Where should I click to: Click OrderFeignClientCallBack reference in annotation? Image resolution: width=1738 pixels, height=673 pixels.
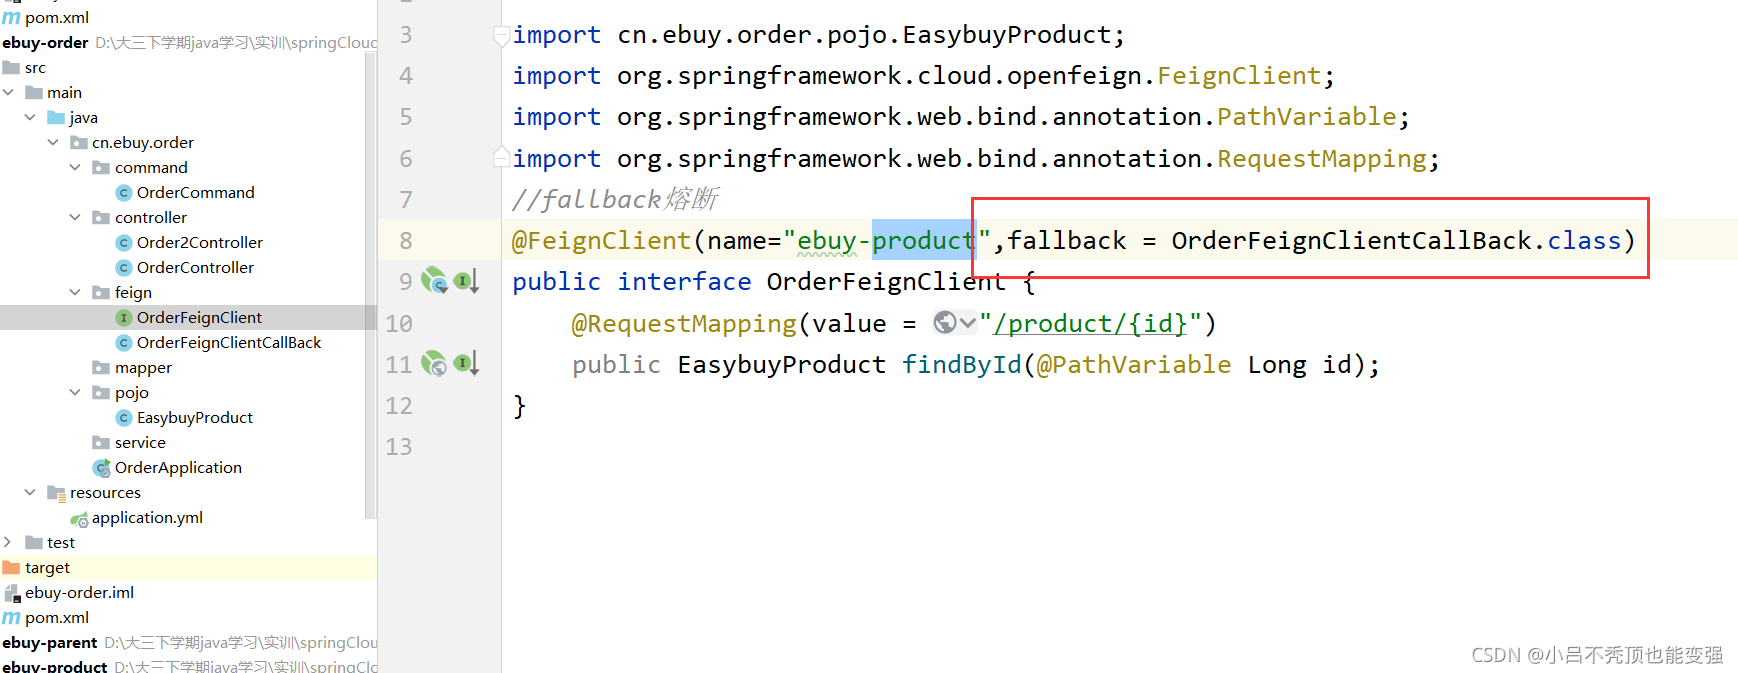(1352, 240)
